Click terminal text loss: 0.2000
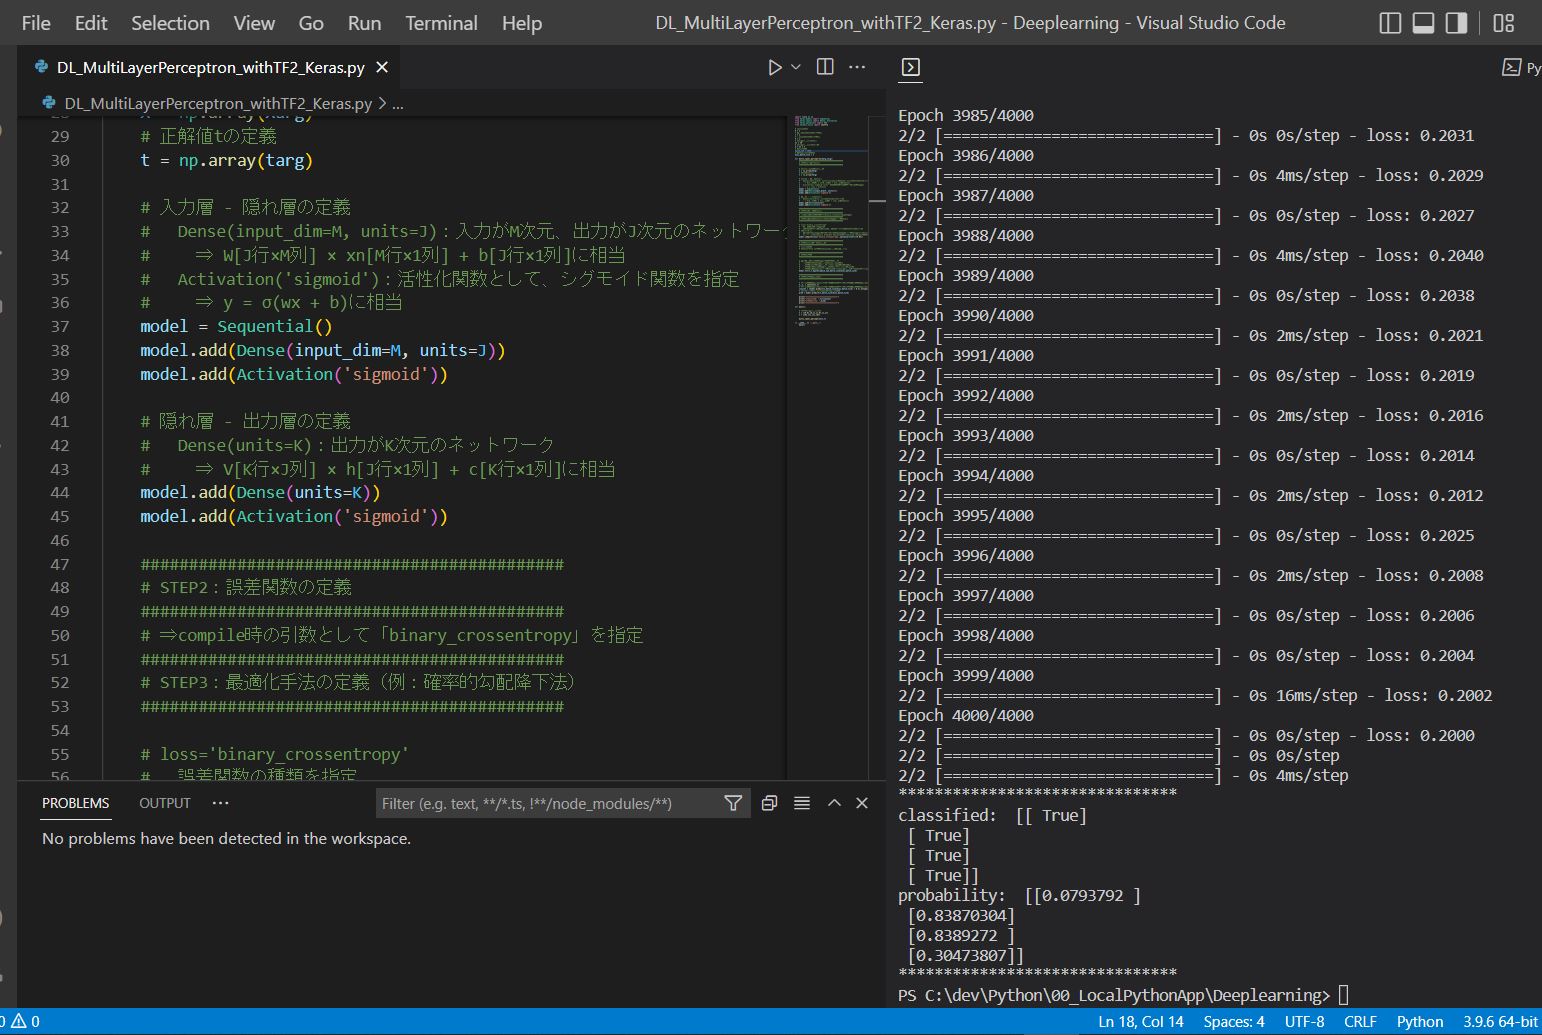The height and width of the screenshot is (1035, 1542). click(x=1421, y=735)
